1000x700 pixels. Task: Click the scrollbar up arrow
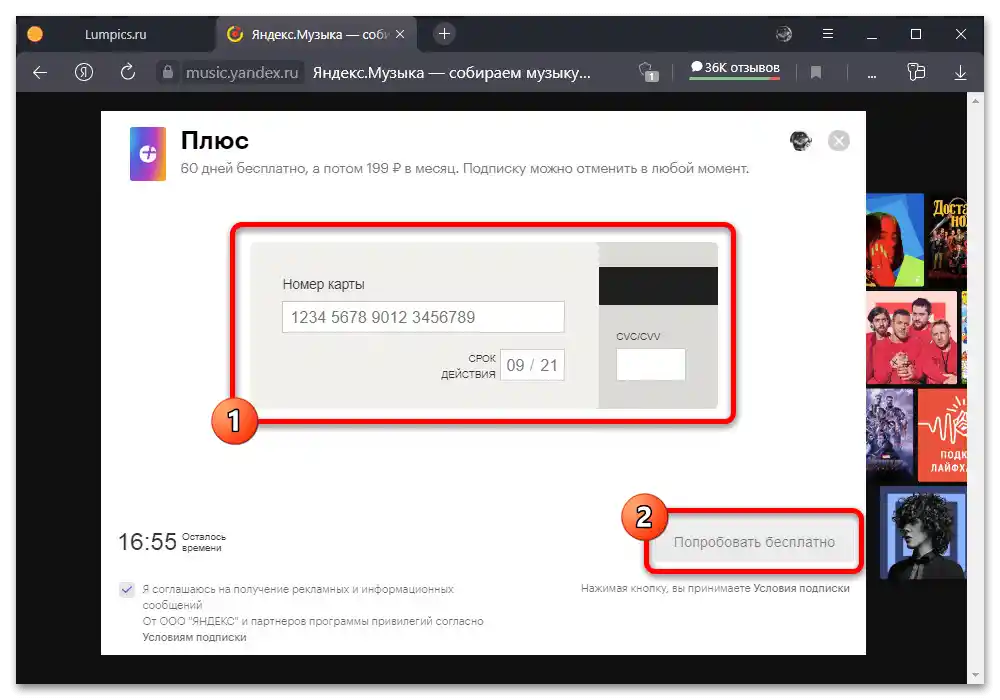[x=975, y=101]
